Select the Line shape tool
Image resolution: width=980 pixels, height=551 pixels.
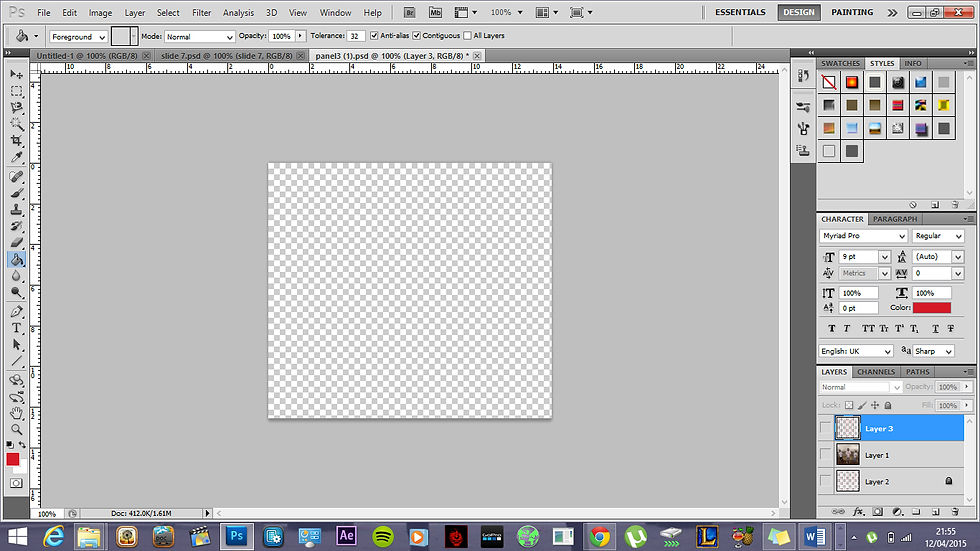[x=16, y=361]
